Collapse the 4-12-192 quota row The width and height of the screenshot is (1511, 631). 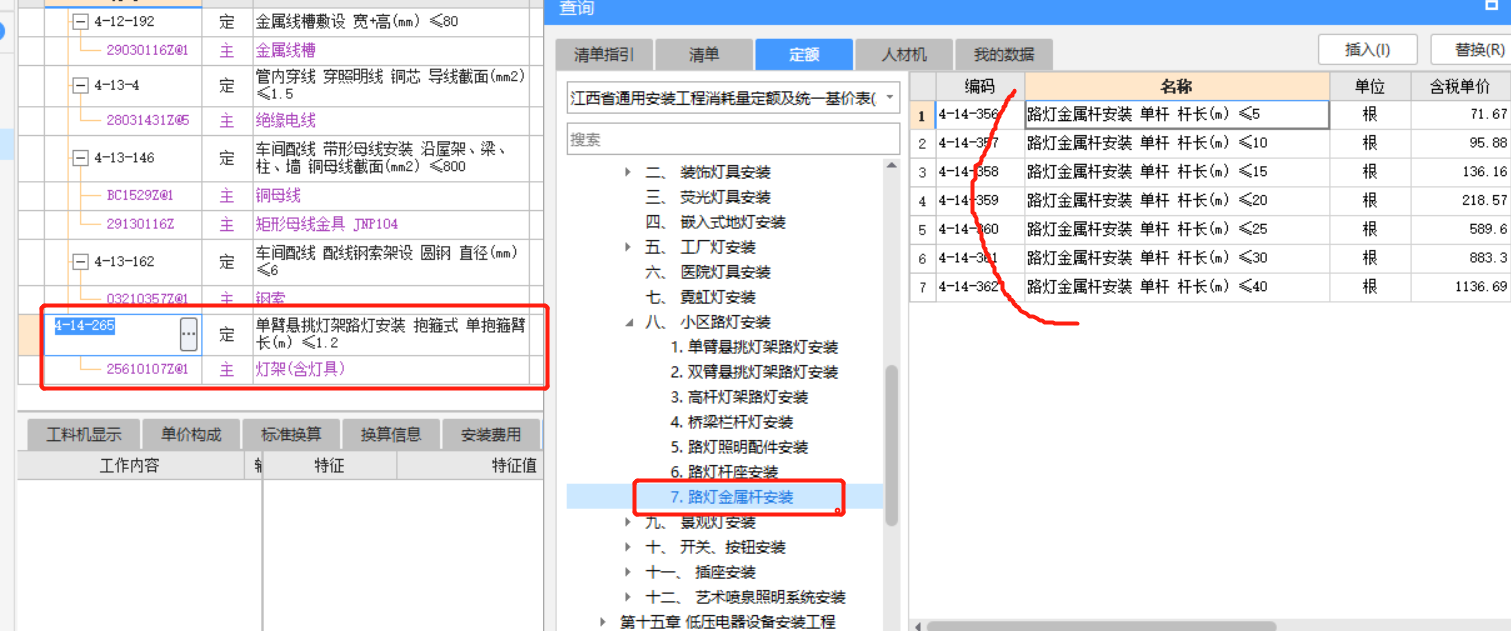pos(80,21)
